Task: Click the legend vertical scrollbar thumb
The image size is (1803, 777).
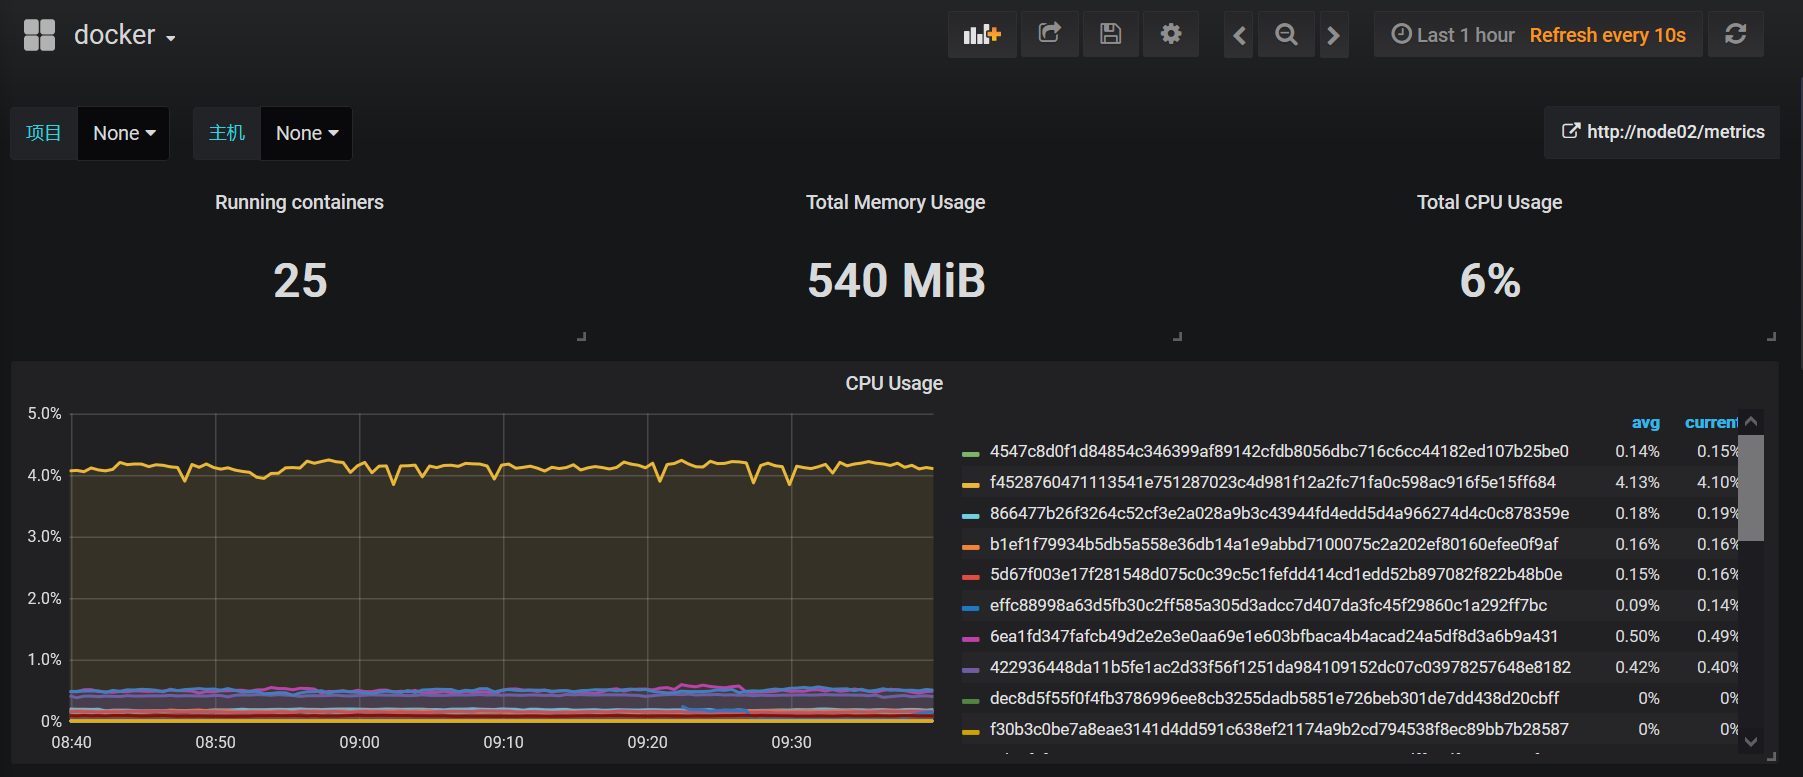Action: coord(1751,487)
